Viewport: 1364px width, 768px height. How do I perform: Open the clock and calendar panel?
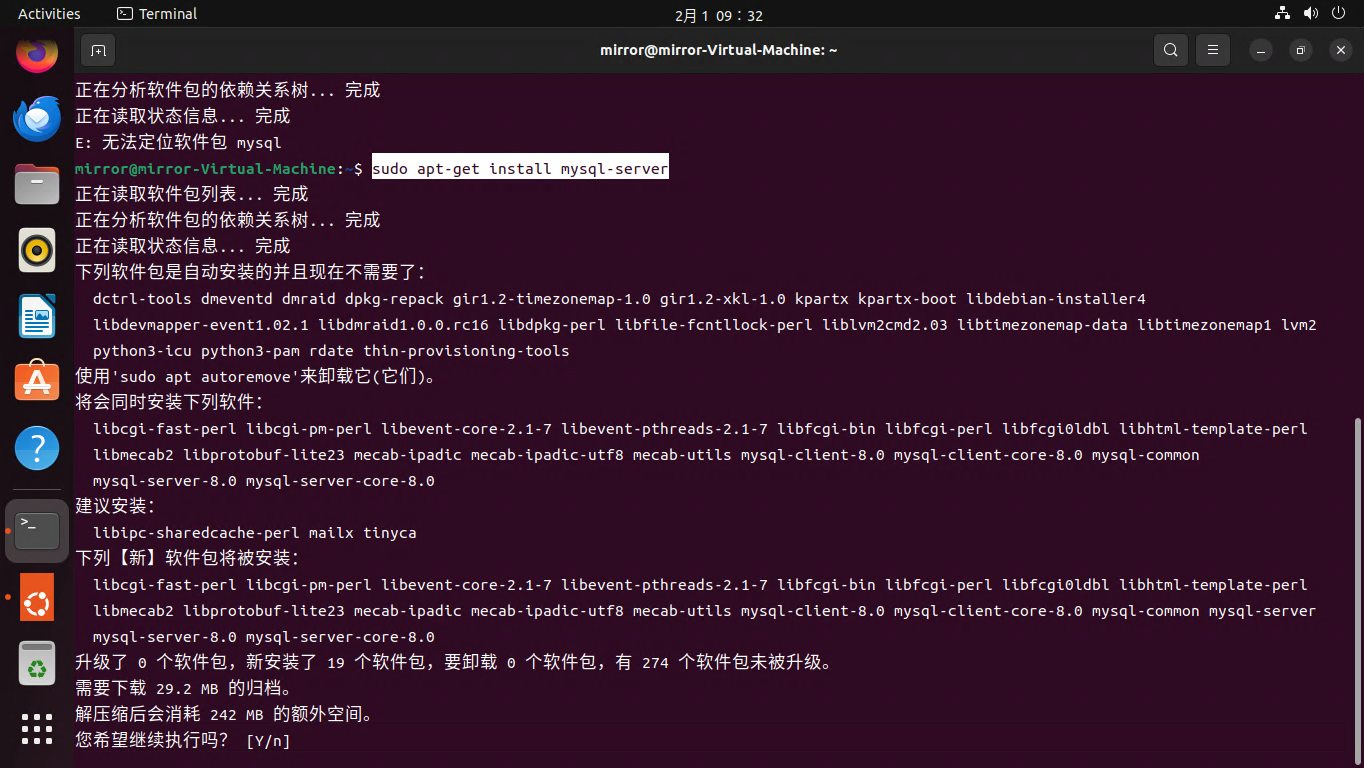(719, 15)
